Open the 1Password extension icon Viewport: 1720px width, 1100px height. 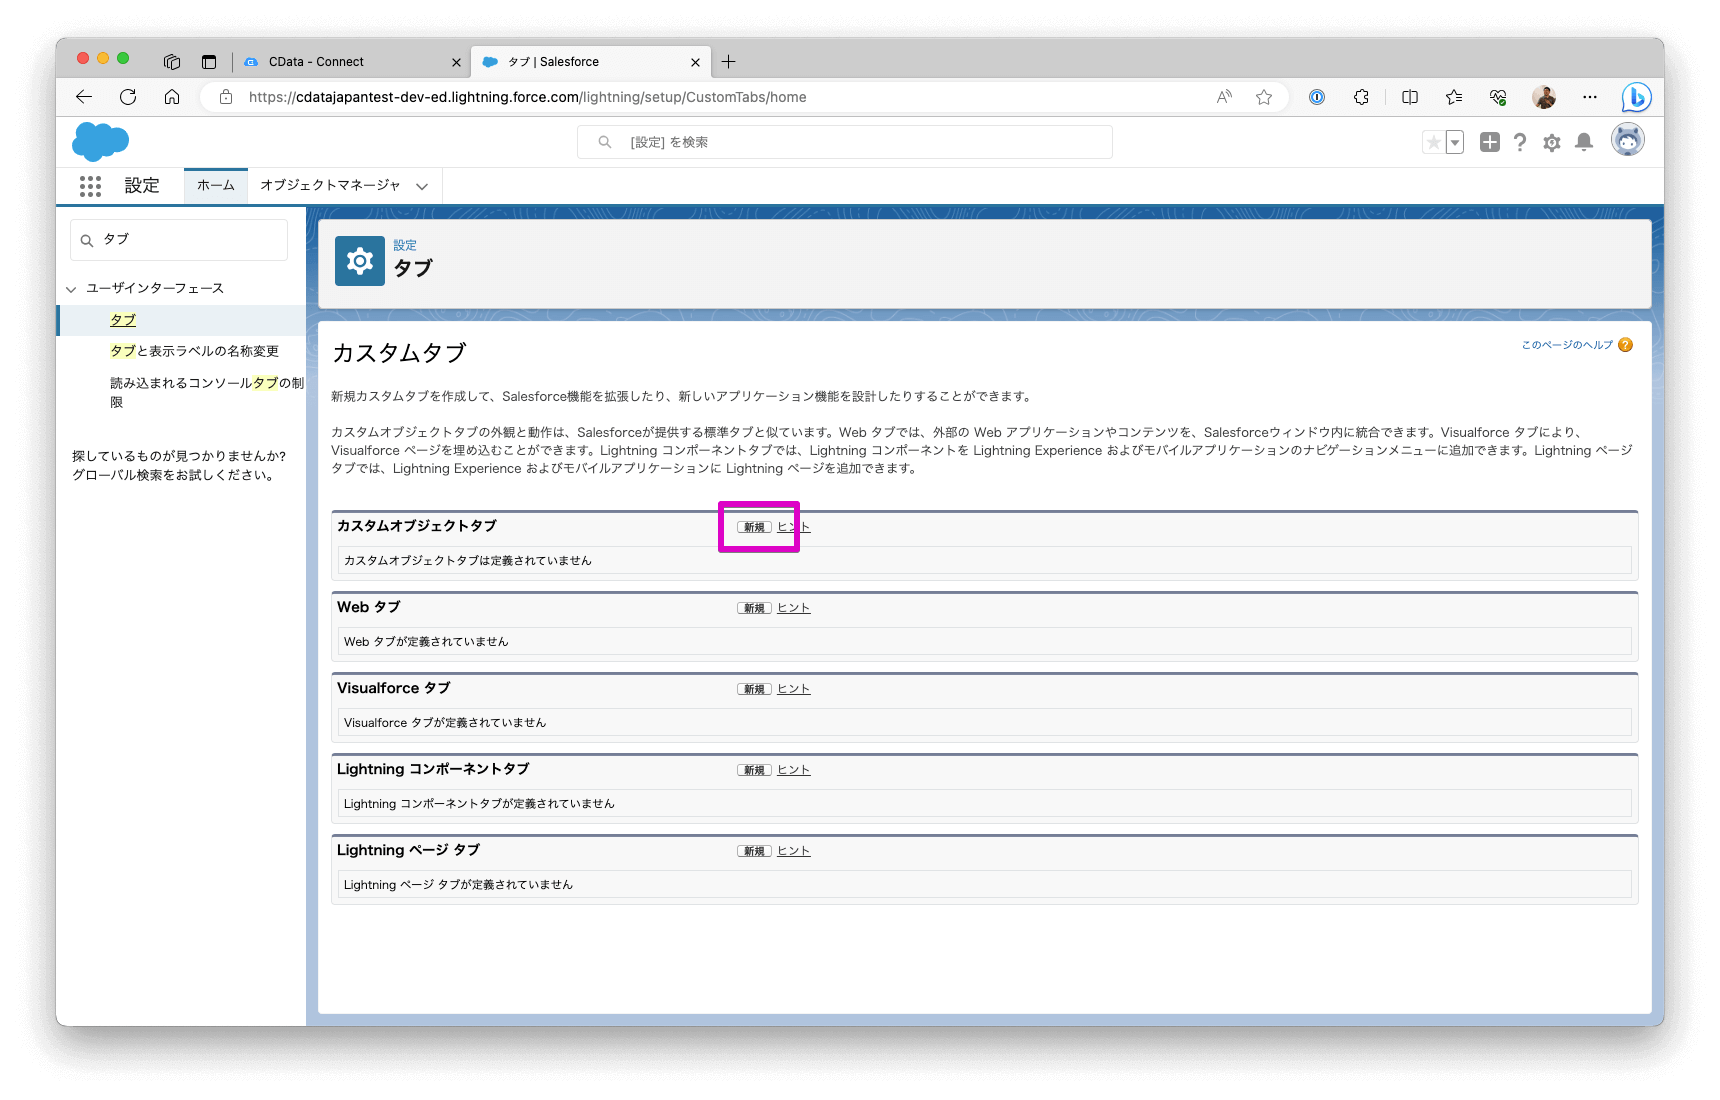coord(1317,97)
